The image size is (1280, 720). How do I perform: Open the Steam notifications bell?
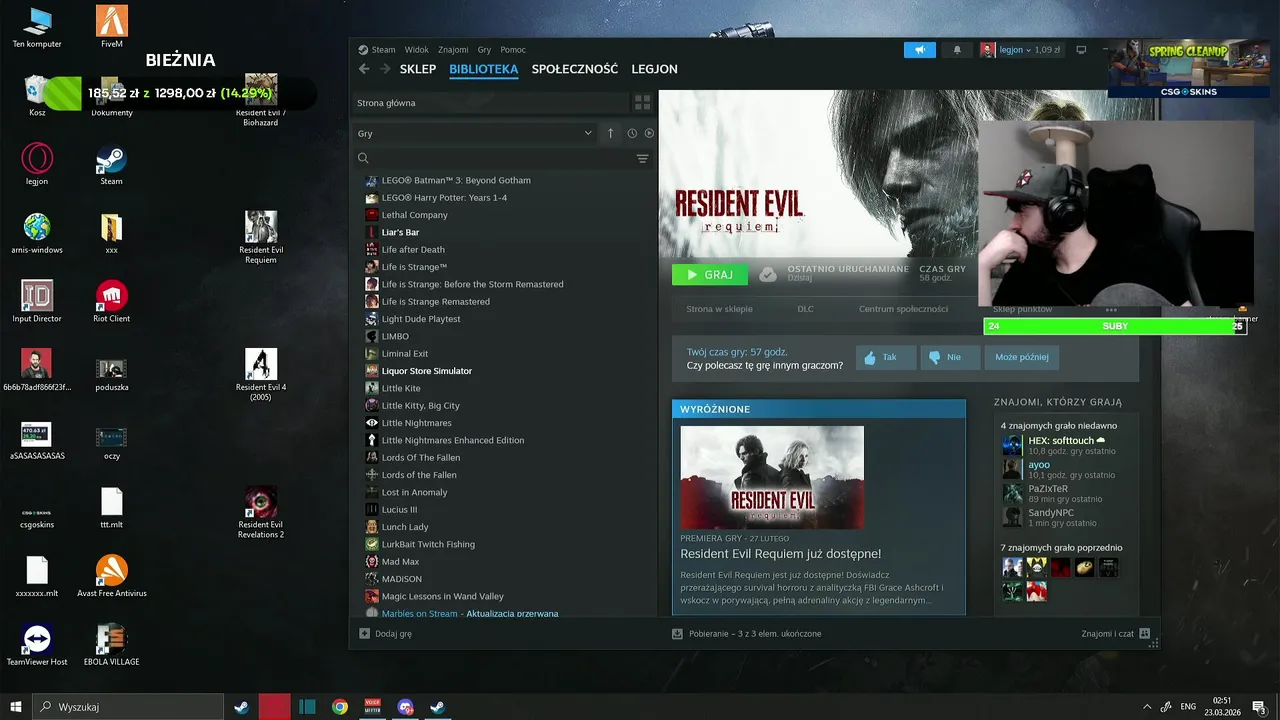(x=957, y=50)
